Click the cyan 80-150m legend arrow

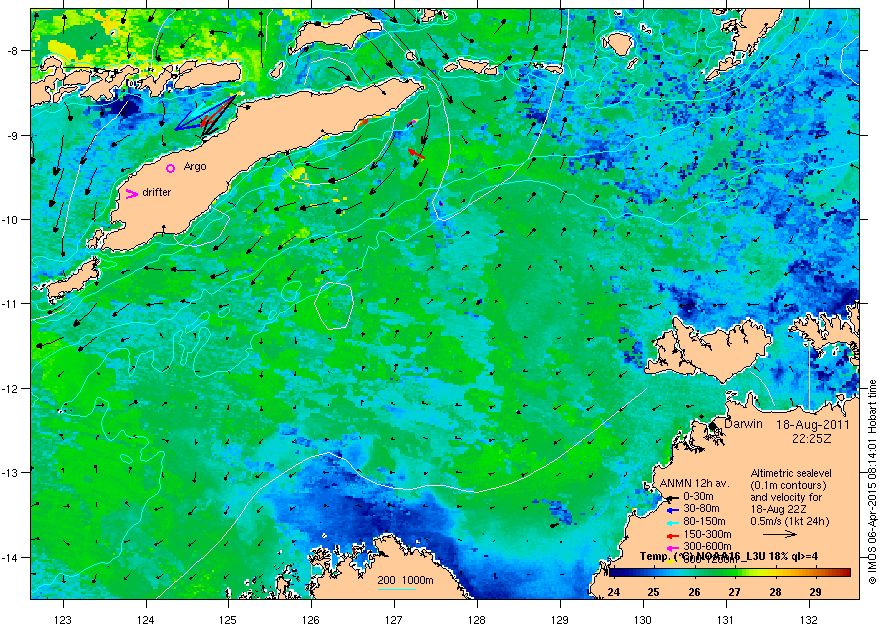click(x=672, y=522)
